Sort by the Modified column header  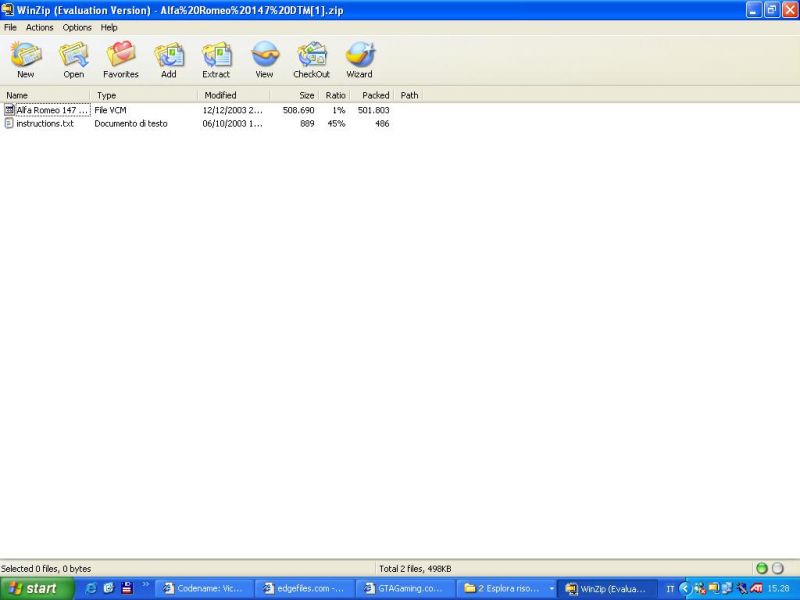coord(234,95)
